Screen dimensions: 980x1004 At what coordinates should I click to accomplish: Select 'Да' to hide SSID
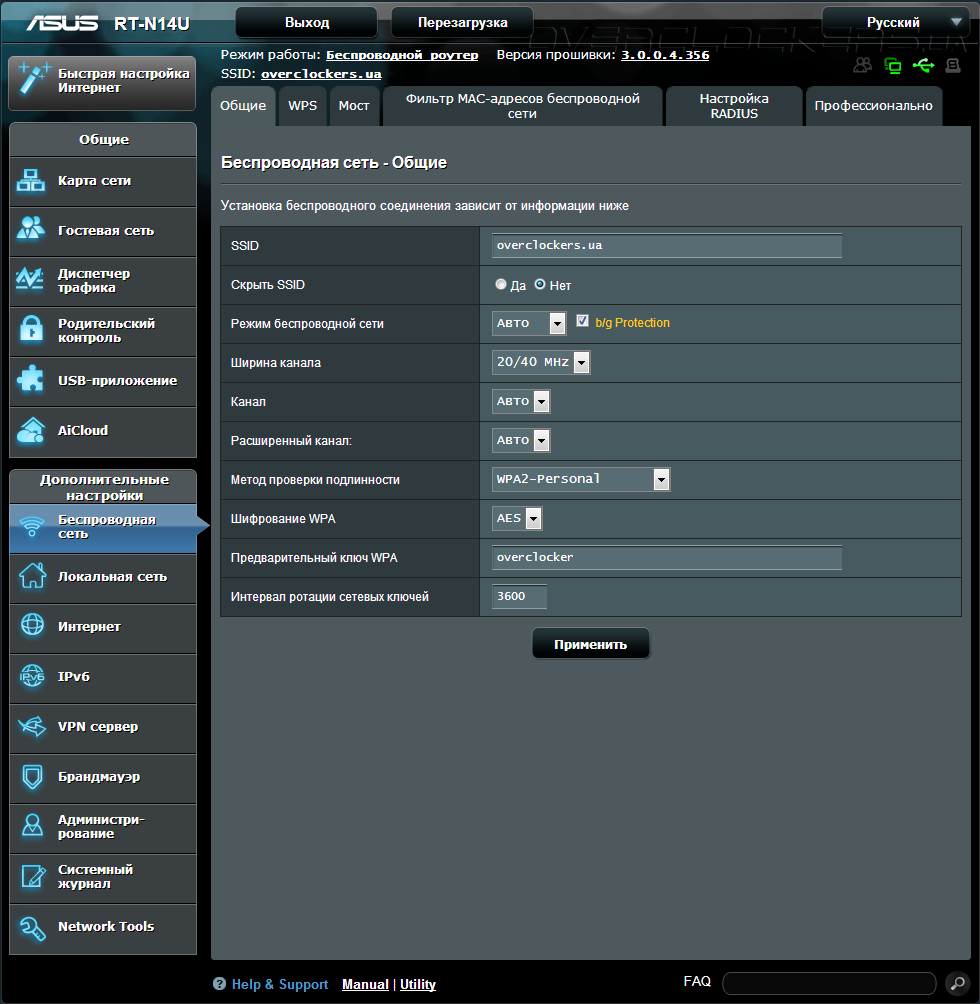501,284
